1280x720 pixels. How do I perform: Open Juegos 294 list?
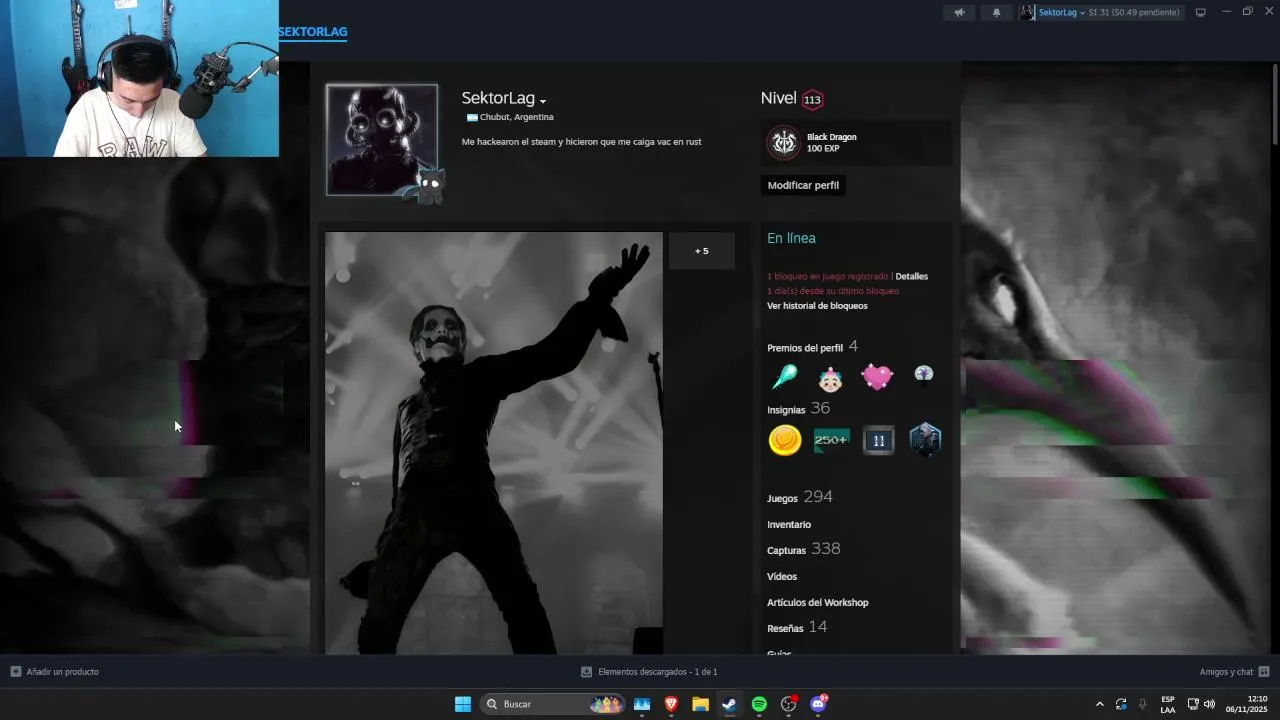point(799,497)
